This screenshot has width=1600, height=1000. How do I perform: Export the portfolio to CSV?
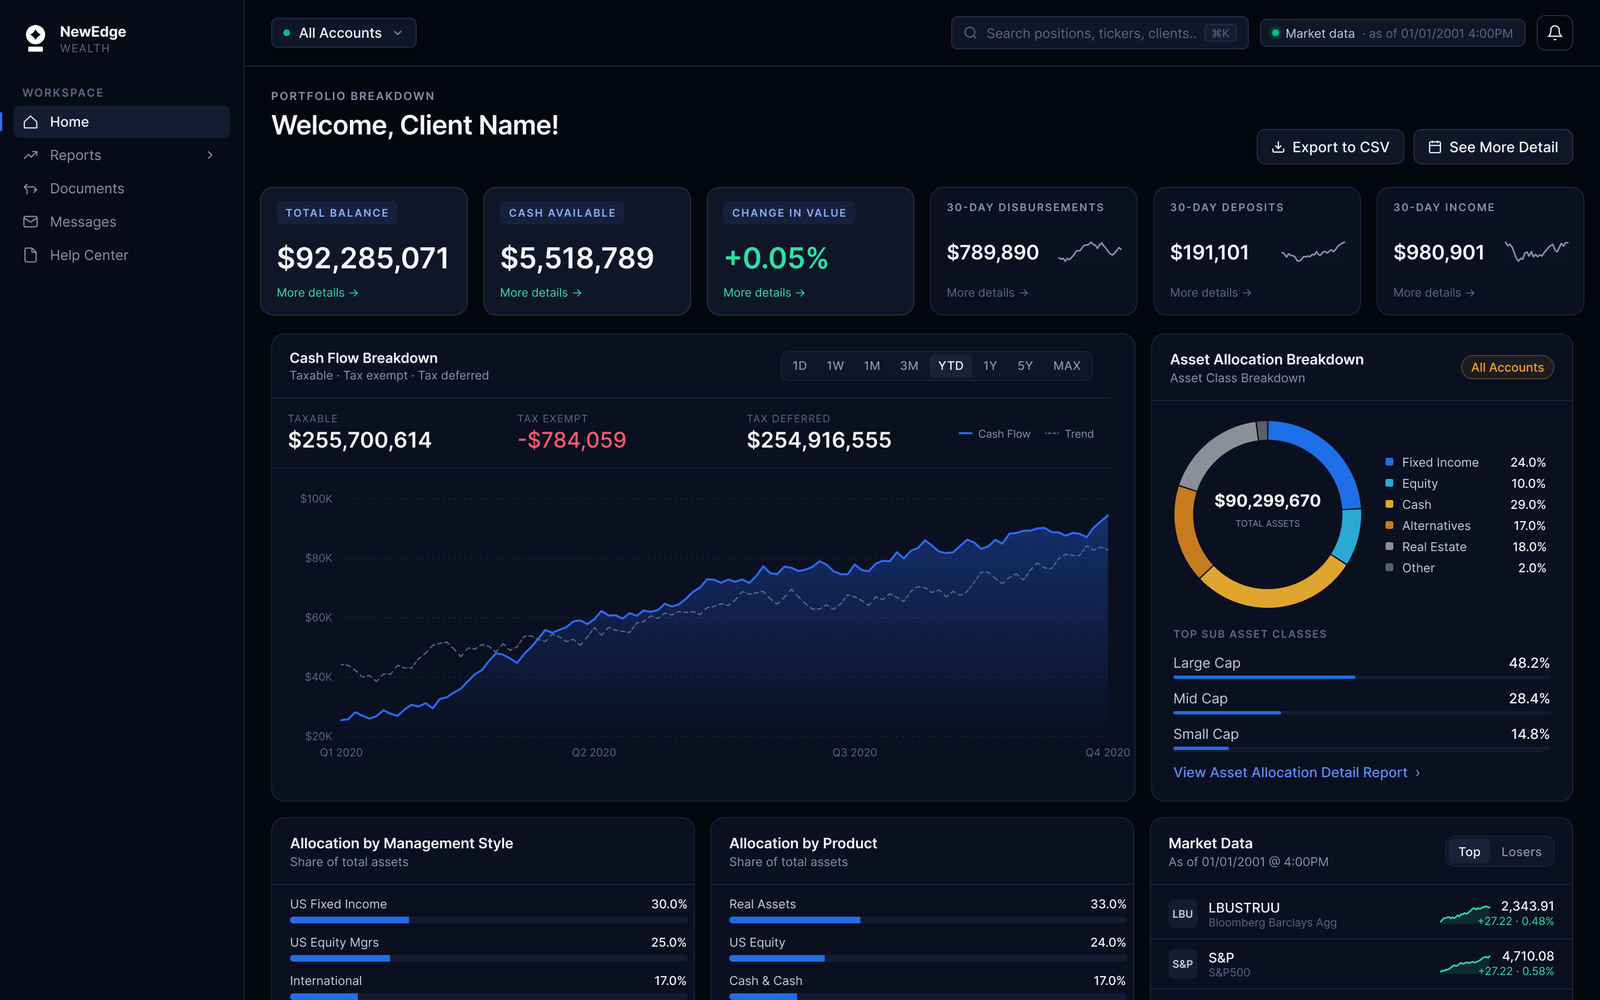(x=1330, y=147)
